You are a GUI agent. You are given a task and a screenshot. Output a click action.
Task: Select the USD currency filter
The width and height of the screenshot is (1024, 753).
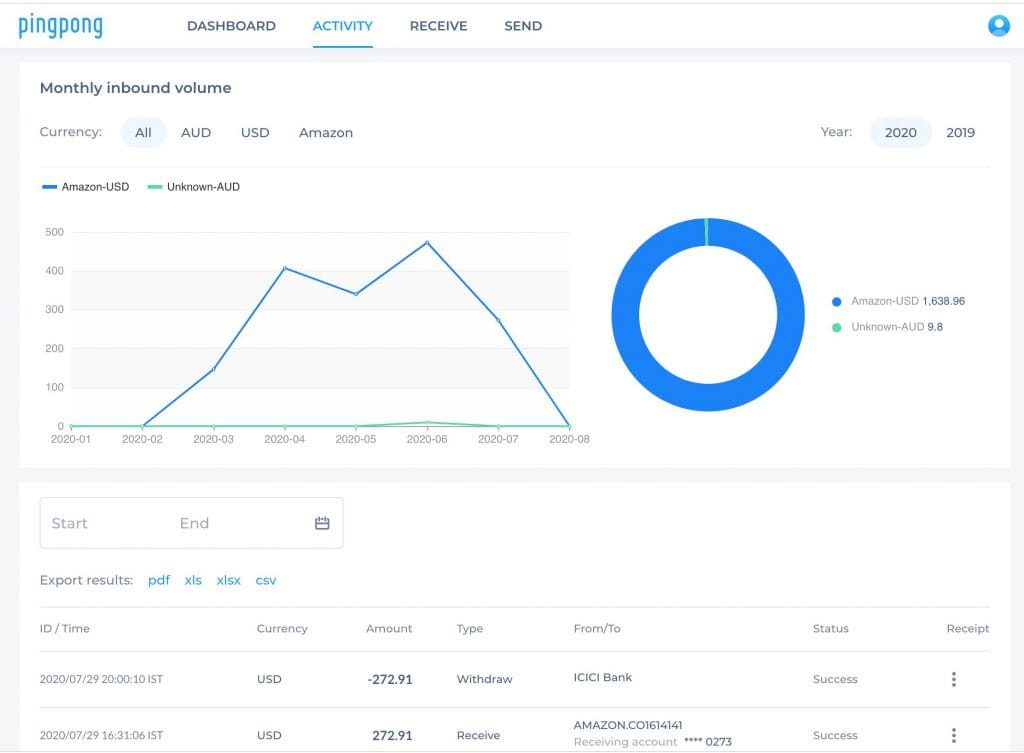click(x=255, y=132)
